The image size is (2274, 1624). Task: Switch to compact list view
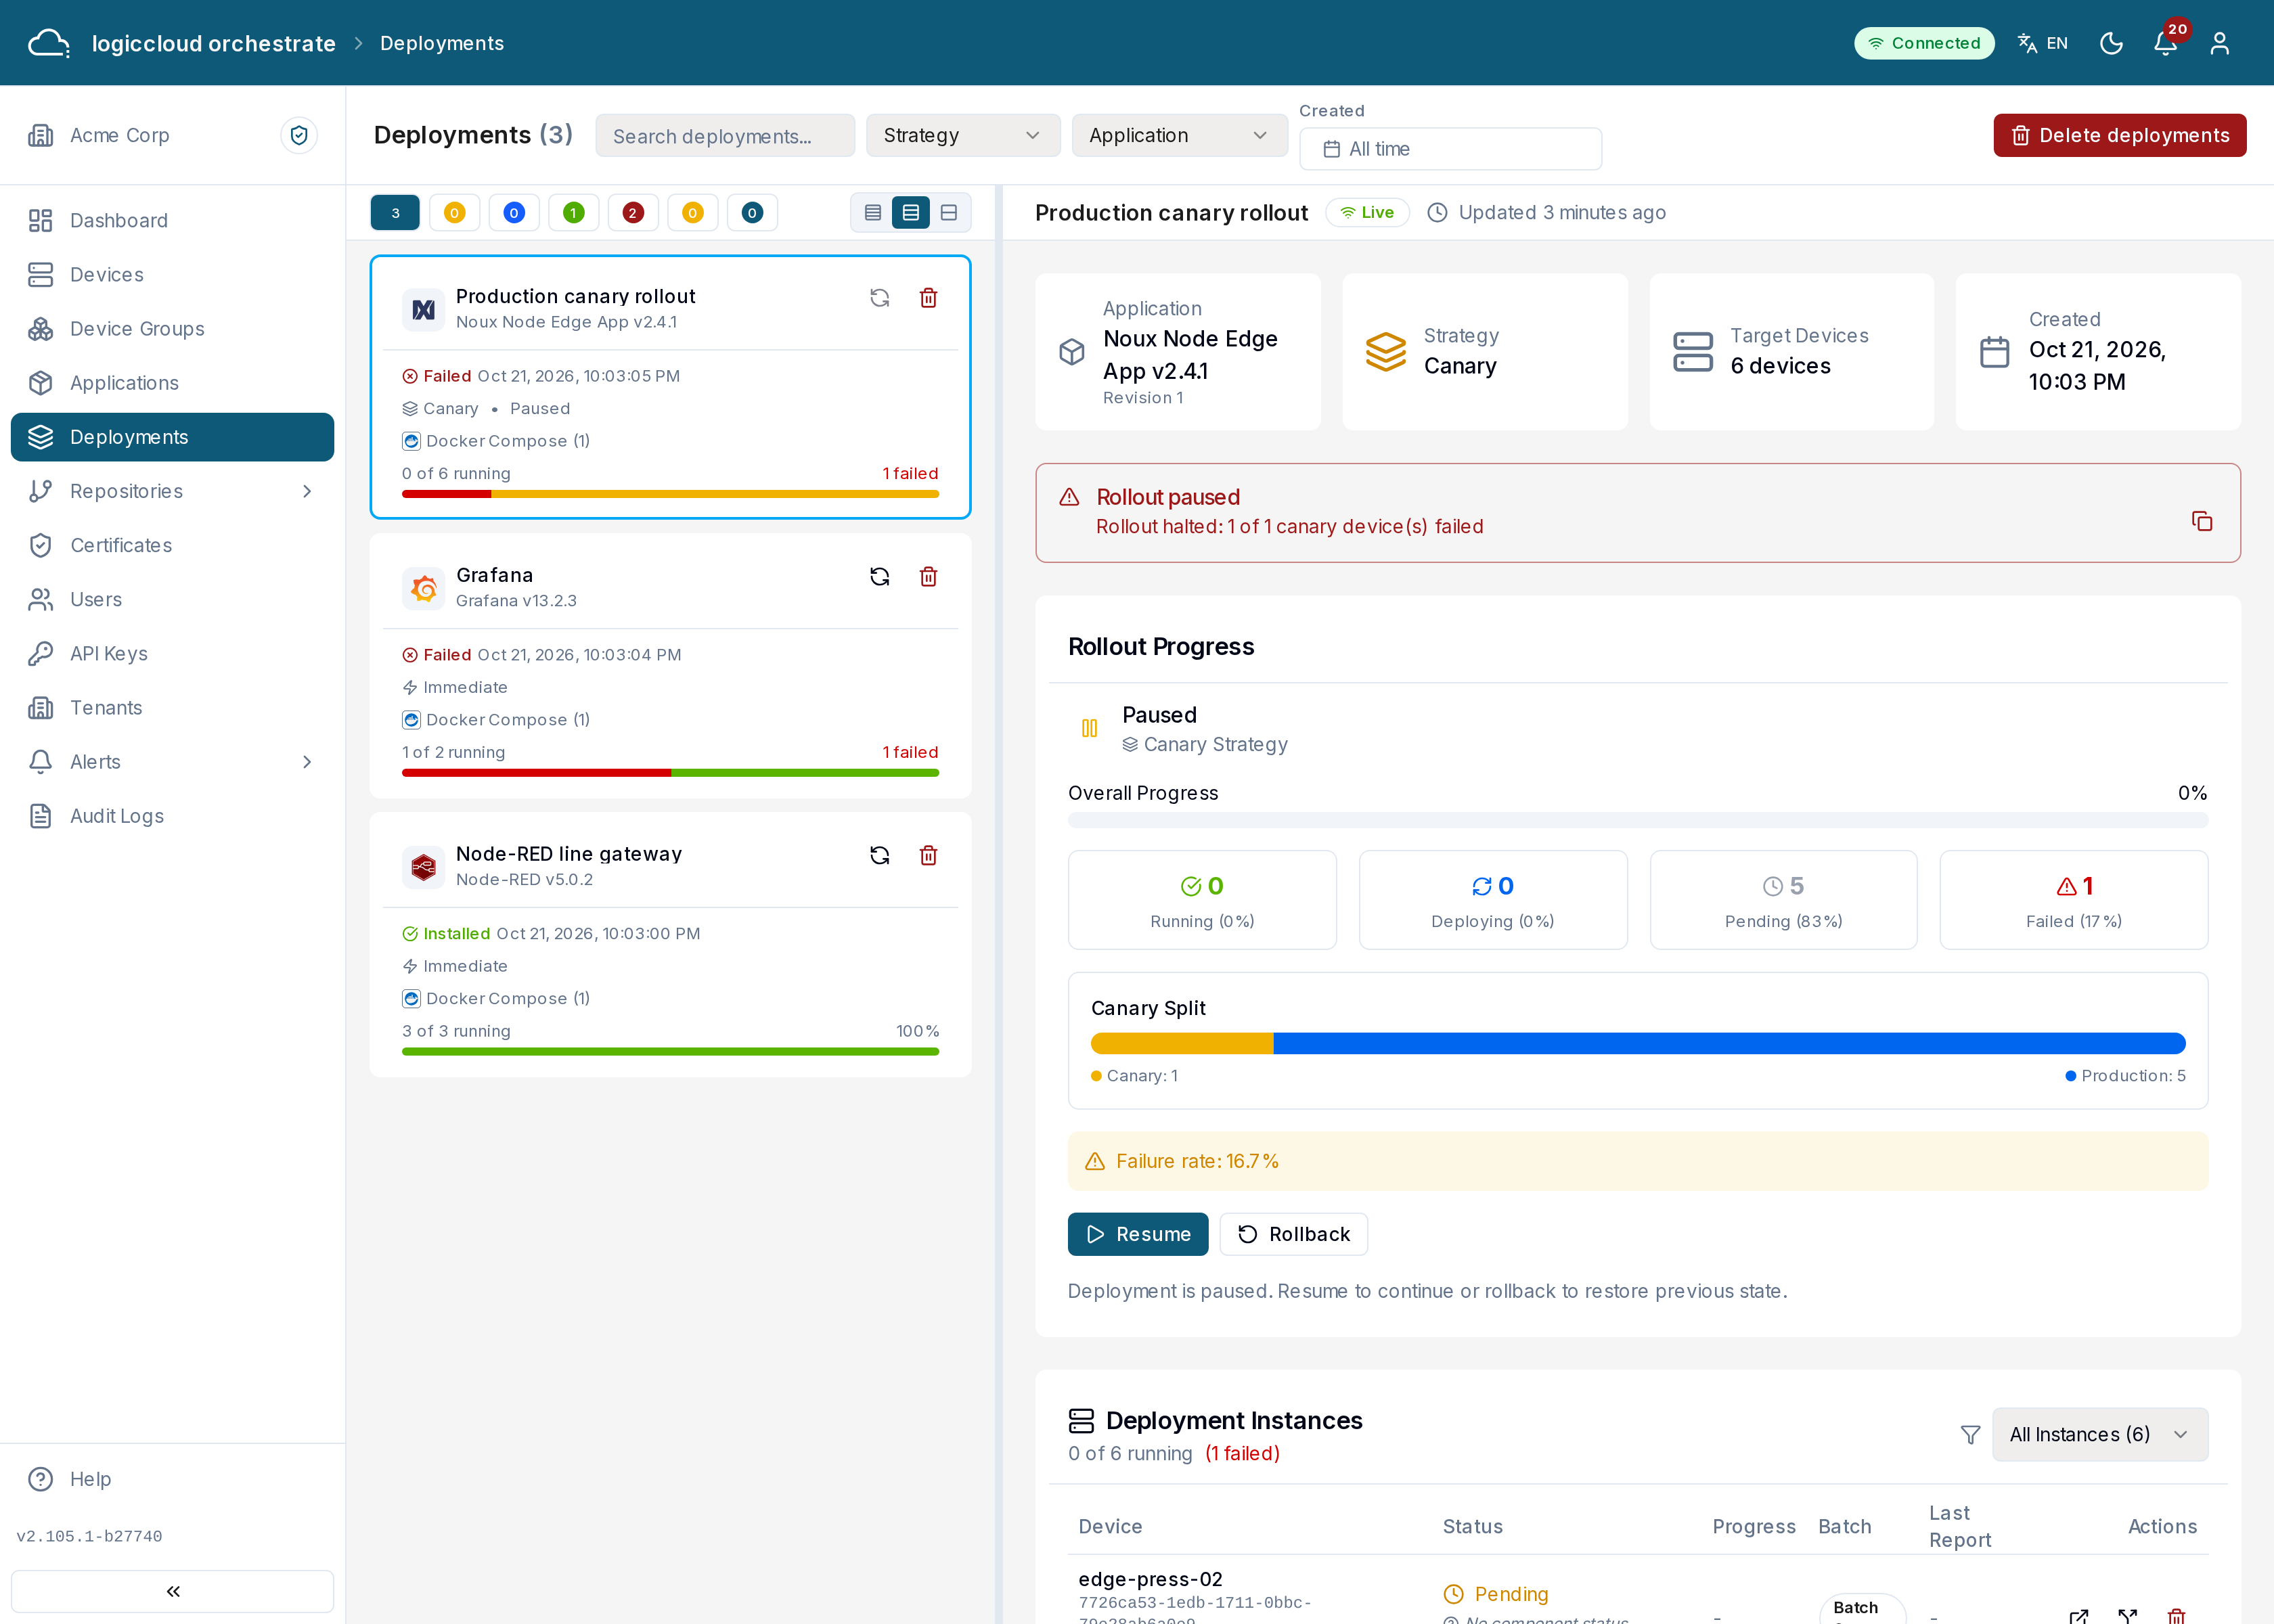pyautogui.click(x=873, y=213)
